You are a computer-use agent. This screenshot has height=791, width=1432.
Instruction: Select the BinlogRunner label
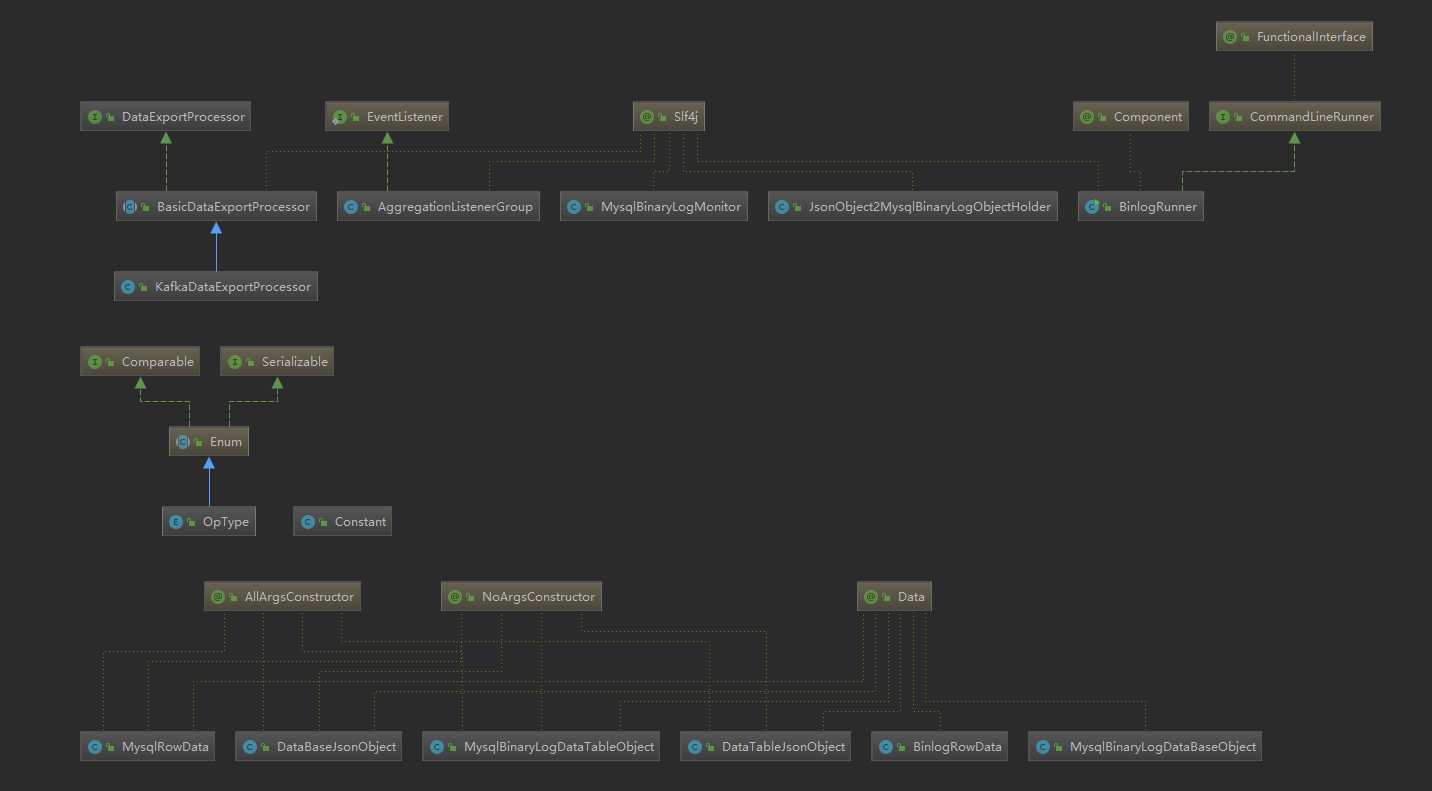1158,207
